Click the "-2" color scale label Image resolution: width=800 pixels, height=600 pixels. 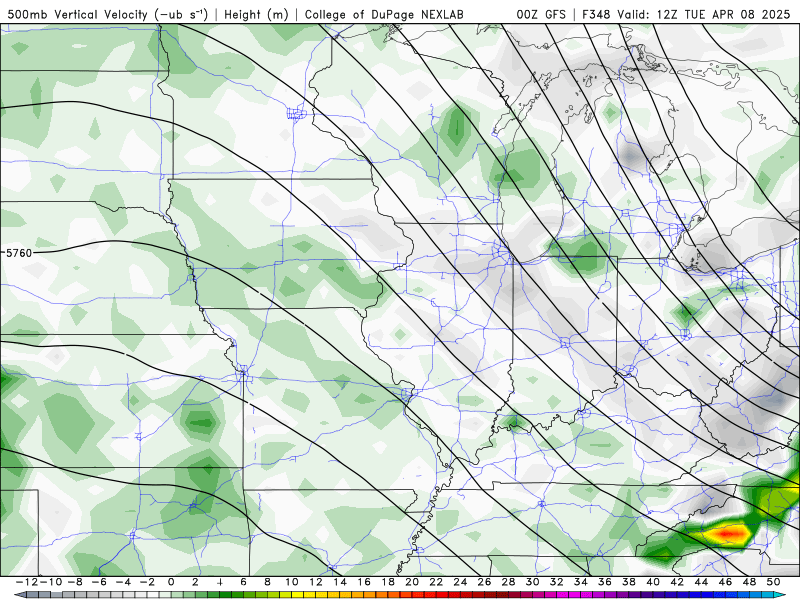(146, 582)
